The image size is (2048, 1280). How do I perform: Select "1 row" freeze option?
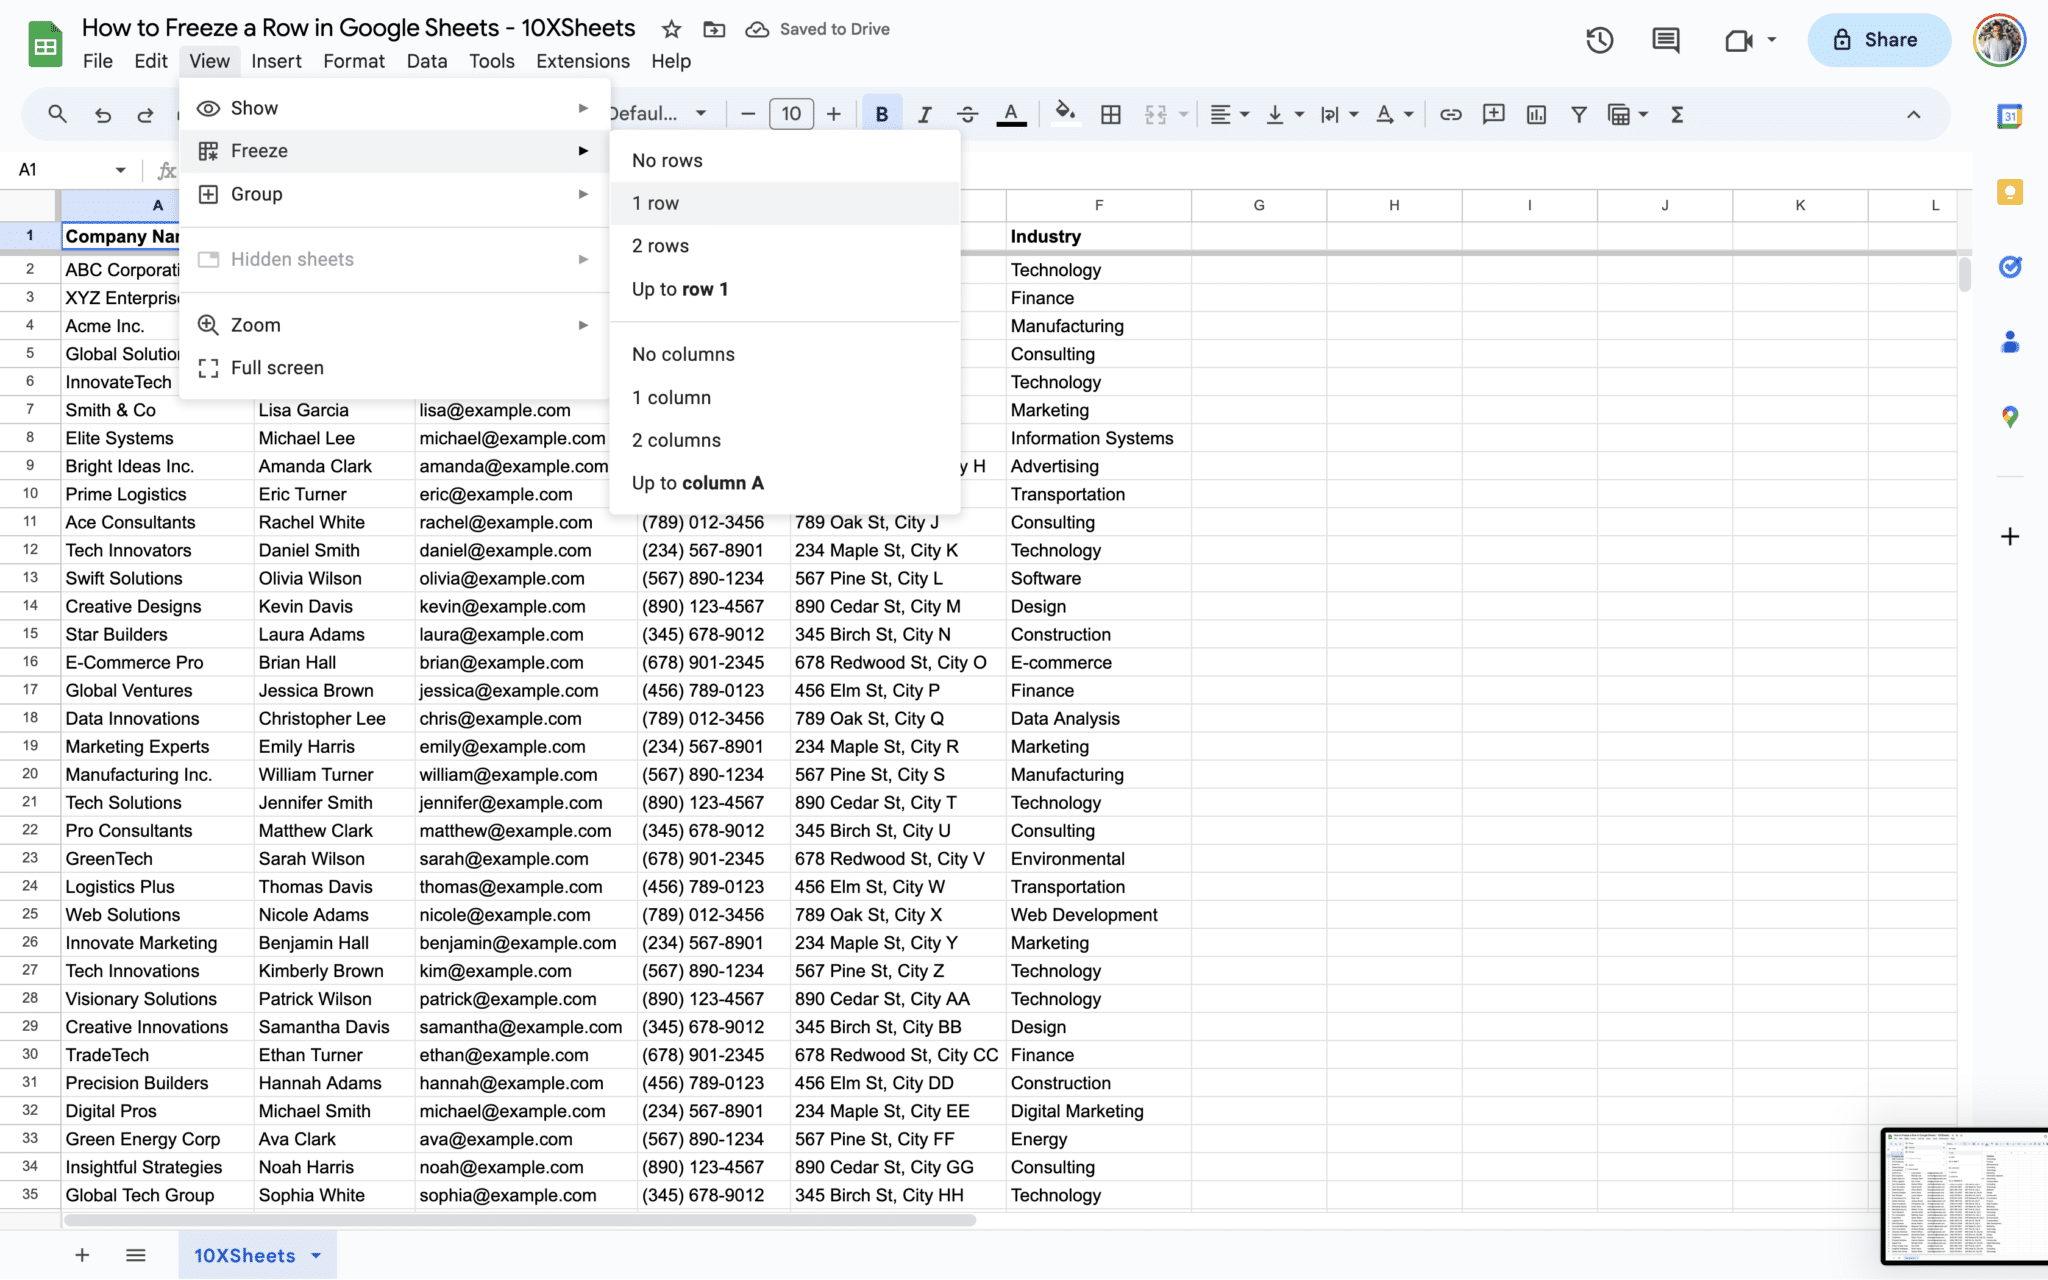tap(656, 203)
